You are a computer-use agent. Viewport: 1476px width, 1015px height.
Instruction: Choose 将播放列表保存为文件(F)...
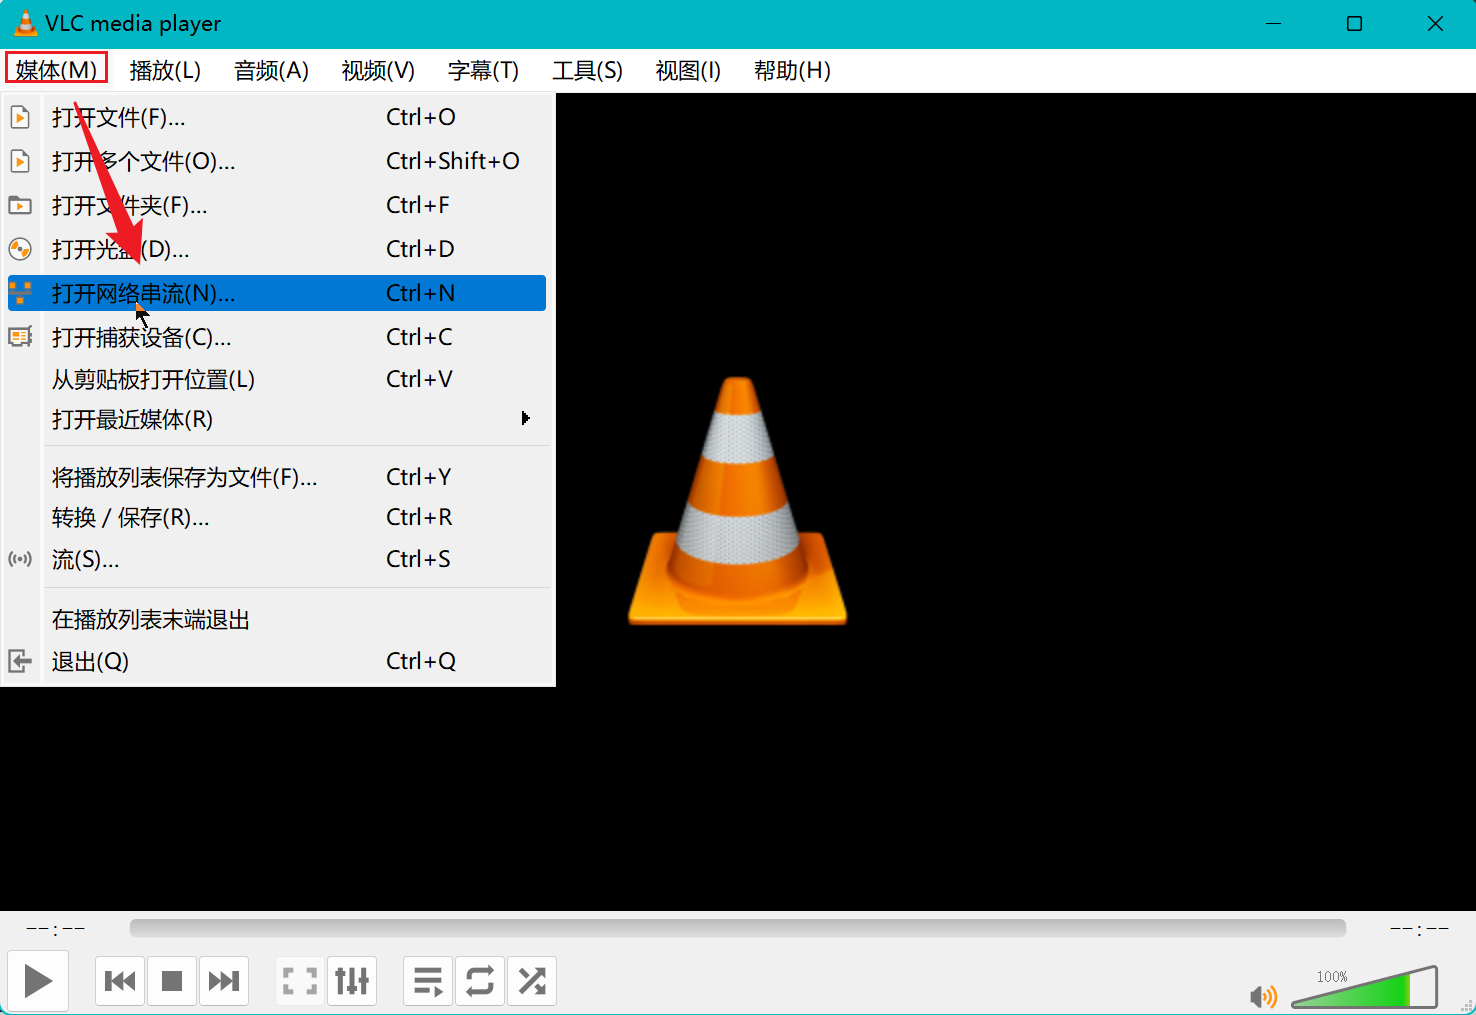[x=277, y=477]
